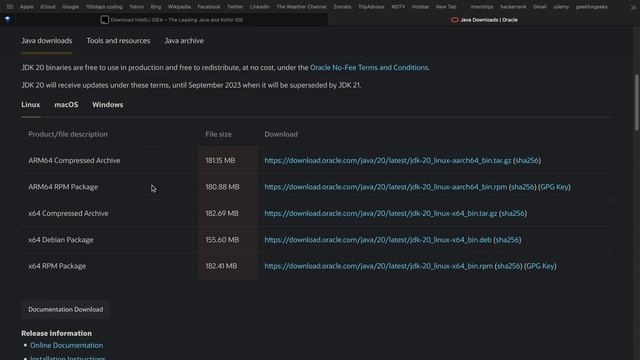Download the linux-aarch64 tar.gz archive
640x360 pixels.
(388, 160)
